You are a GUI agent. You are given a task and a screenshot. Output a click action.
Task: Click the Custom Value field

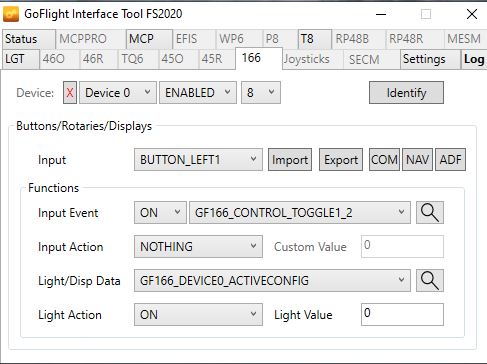[x=402, y=247]
